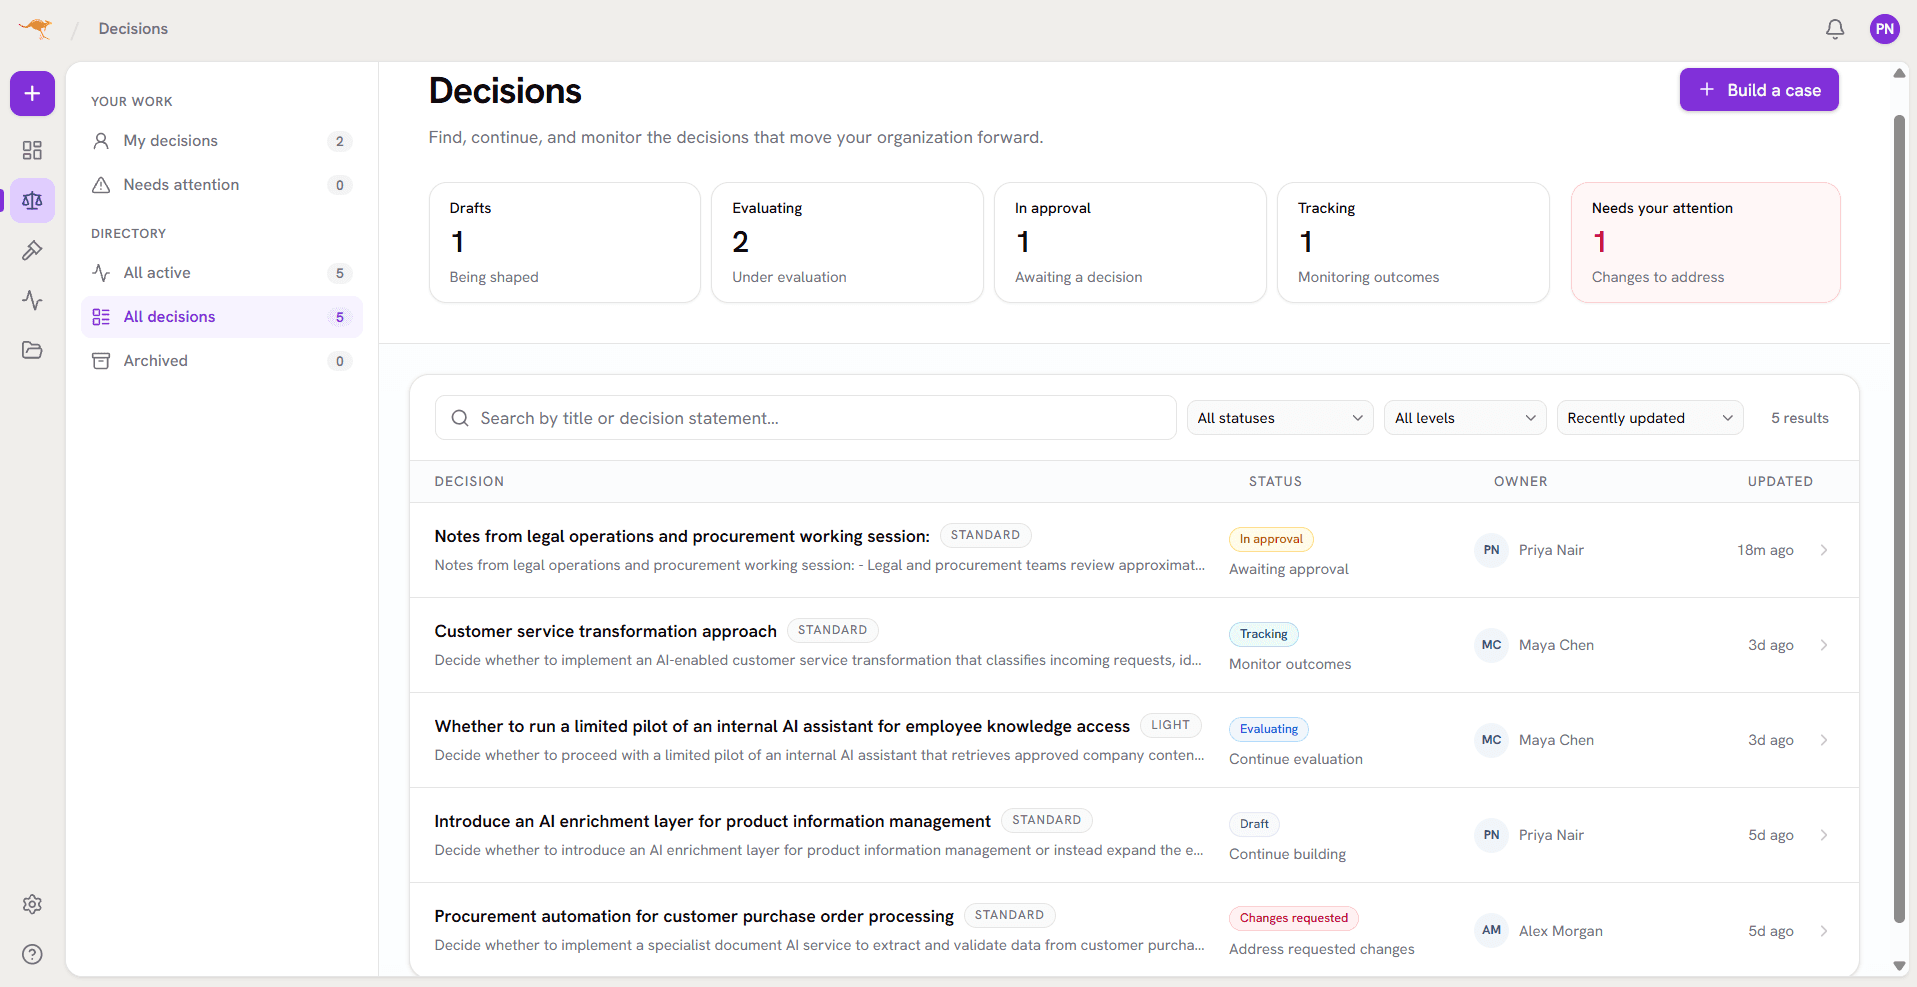This screenshot has height=987, width=1917.
Task: Click the 18m ago timestamp
Action: (1765, 550)
